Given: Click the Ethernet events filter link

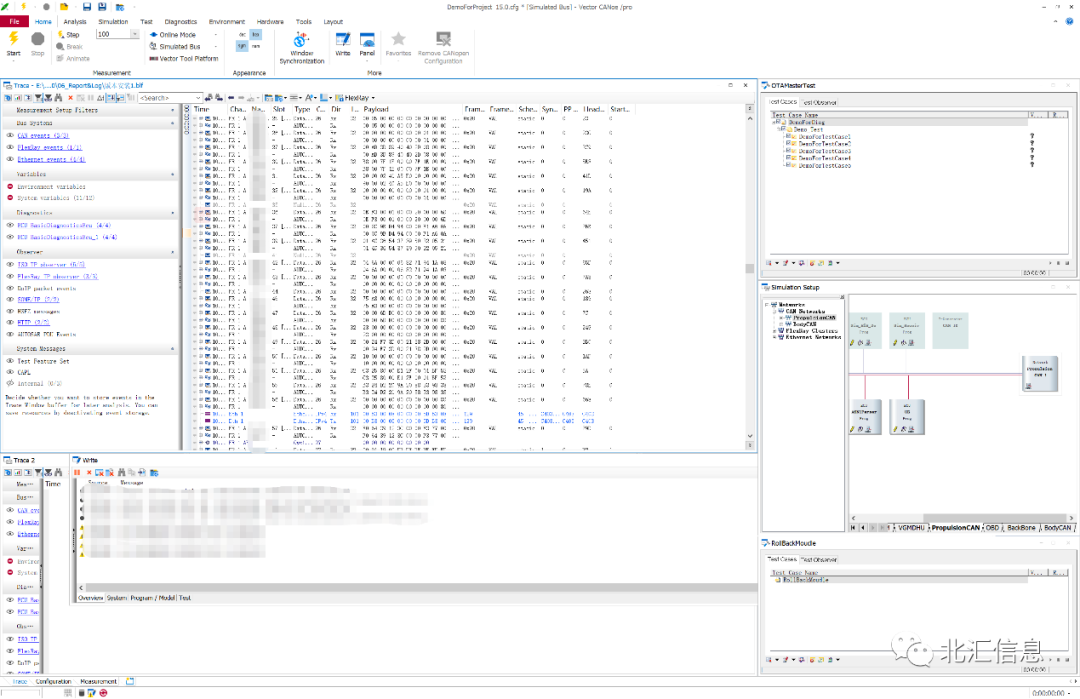Looking at the screenshot, I should 50,159.
